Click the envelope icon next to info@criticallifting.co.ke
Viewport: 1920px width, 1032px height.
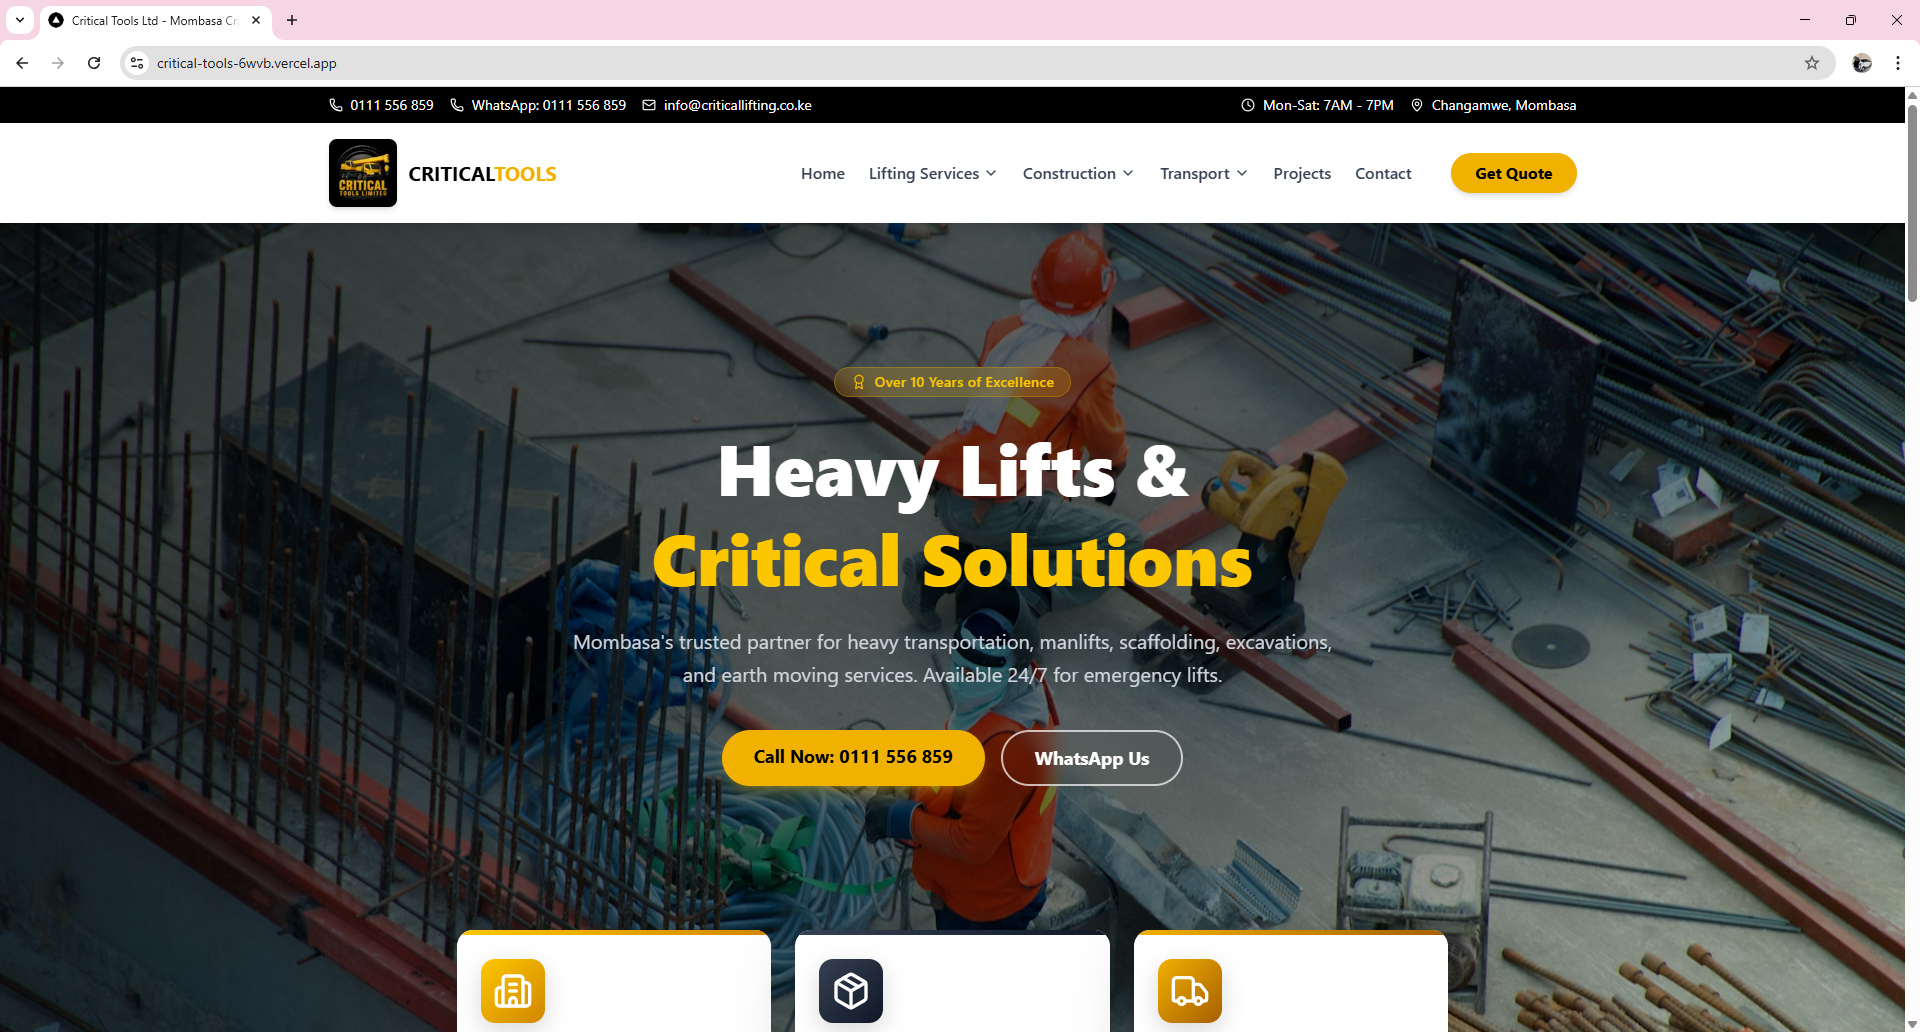point(649,105)
